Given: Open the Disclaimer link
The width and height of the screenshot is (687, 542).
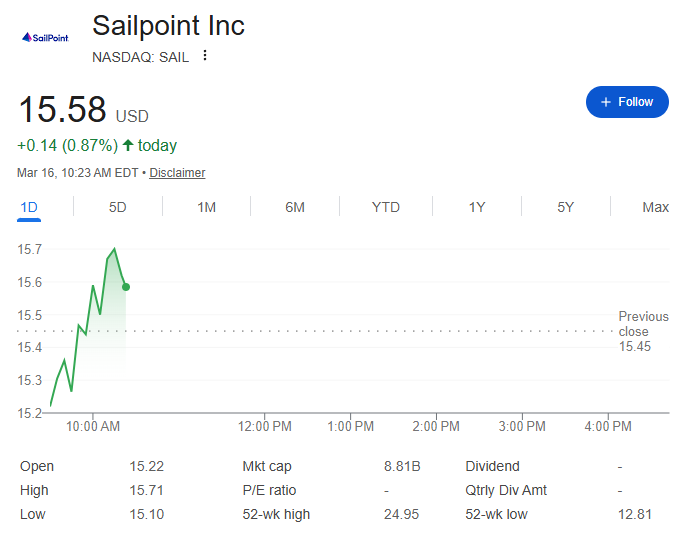Looking at the screenshot, I should pos(177,173).
